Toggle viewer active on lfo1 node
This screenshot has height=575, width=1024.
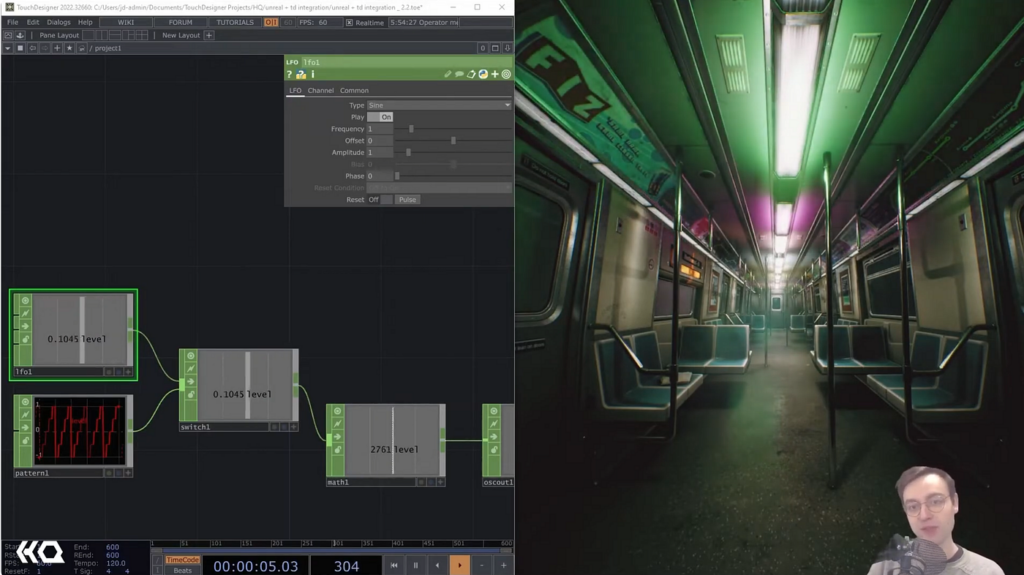[25, 301]
